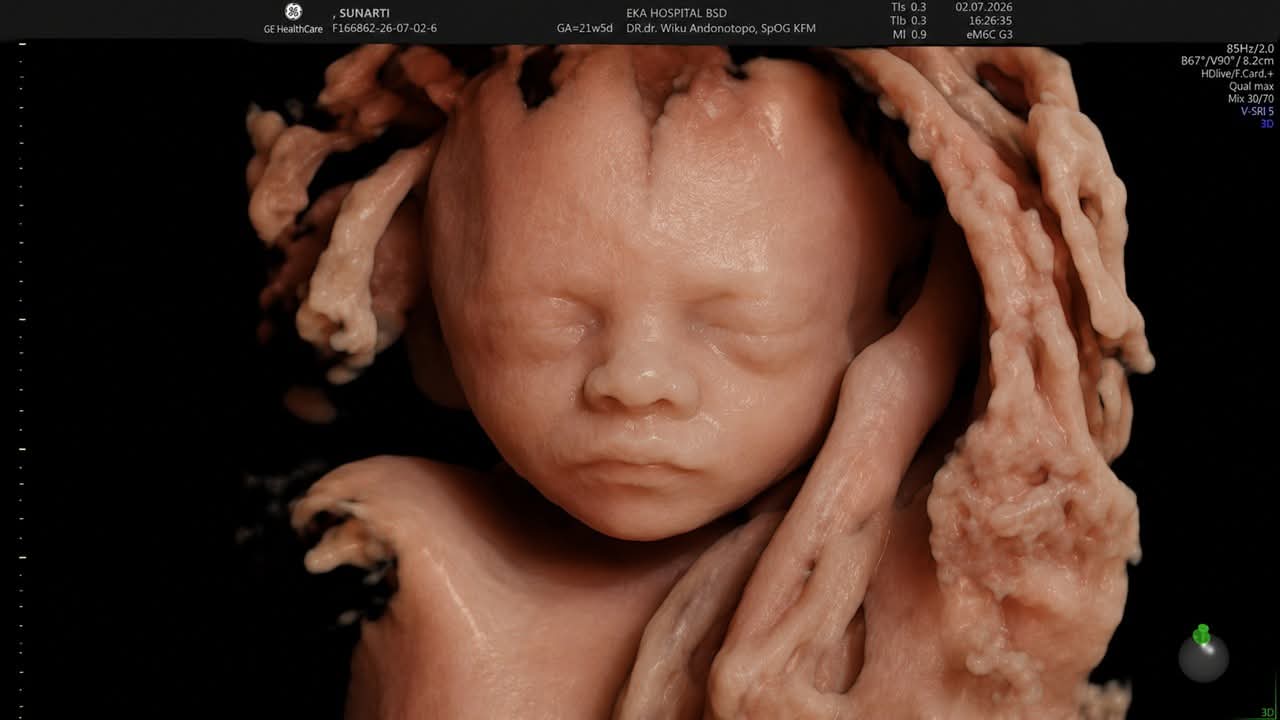Click the B67°/V90°/8.2cm angle readout

coord(1227,61)
